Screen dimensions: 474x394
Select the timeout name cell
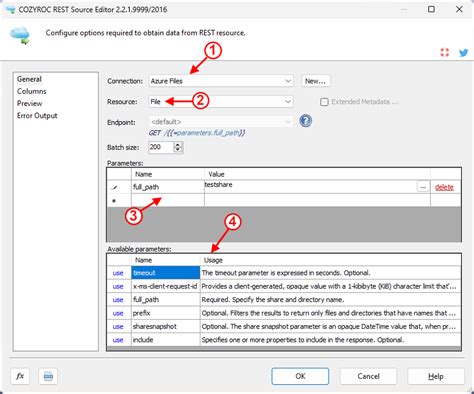coord(166,273)
